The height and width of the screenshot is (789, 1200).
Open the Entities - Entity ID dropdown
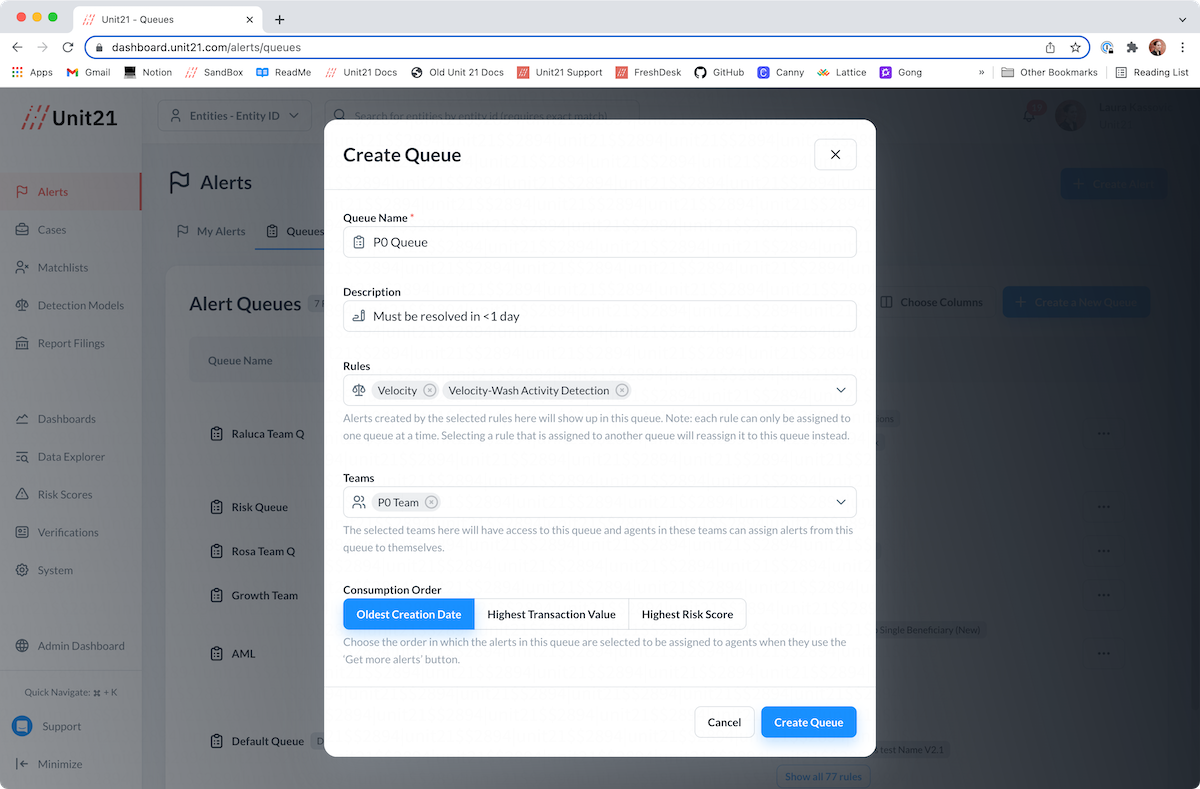234,116
